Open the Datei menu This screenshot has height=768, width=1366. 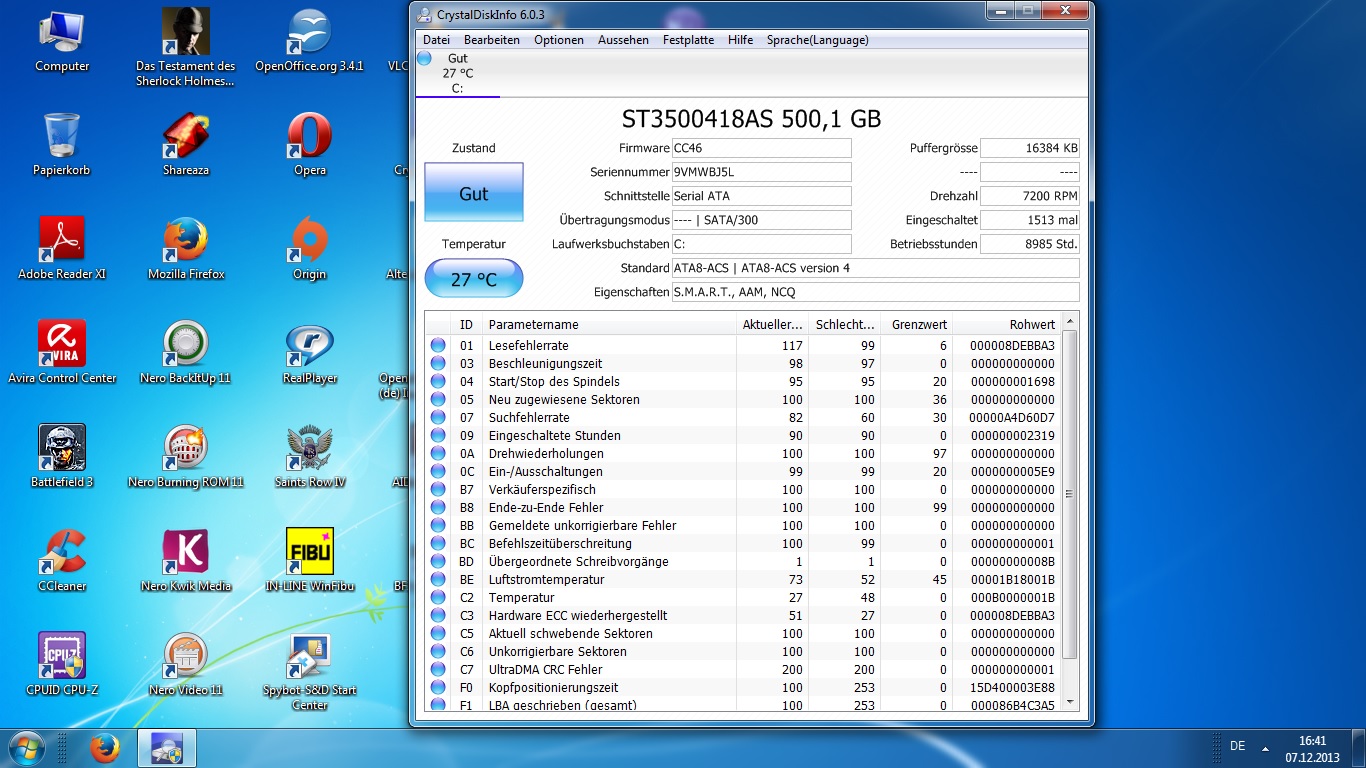(x=436, y=40)
